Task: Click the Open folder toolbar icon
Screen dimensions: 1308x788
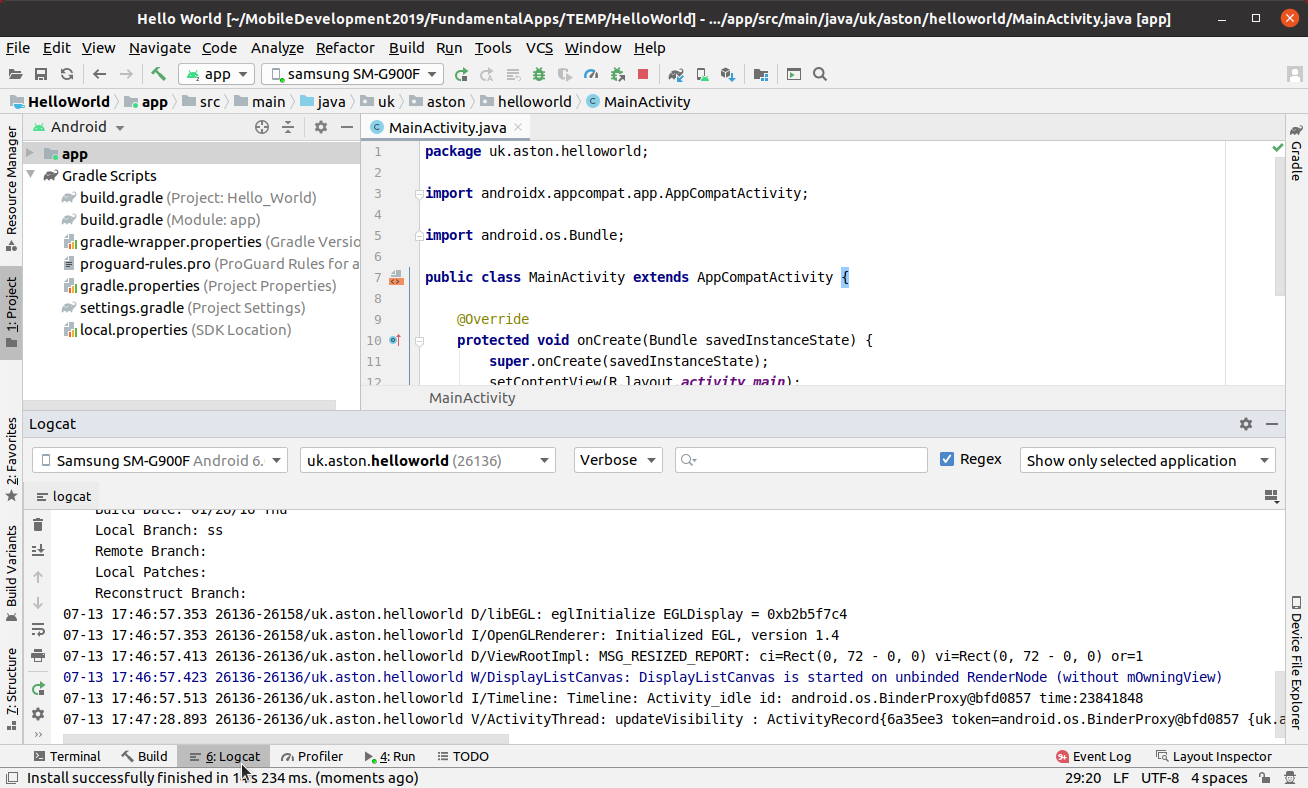Action: pos(15,74)
